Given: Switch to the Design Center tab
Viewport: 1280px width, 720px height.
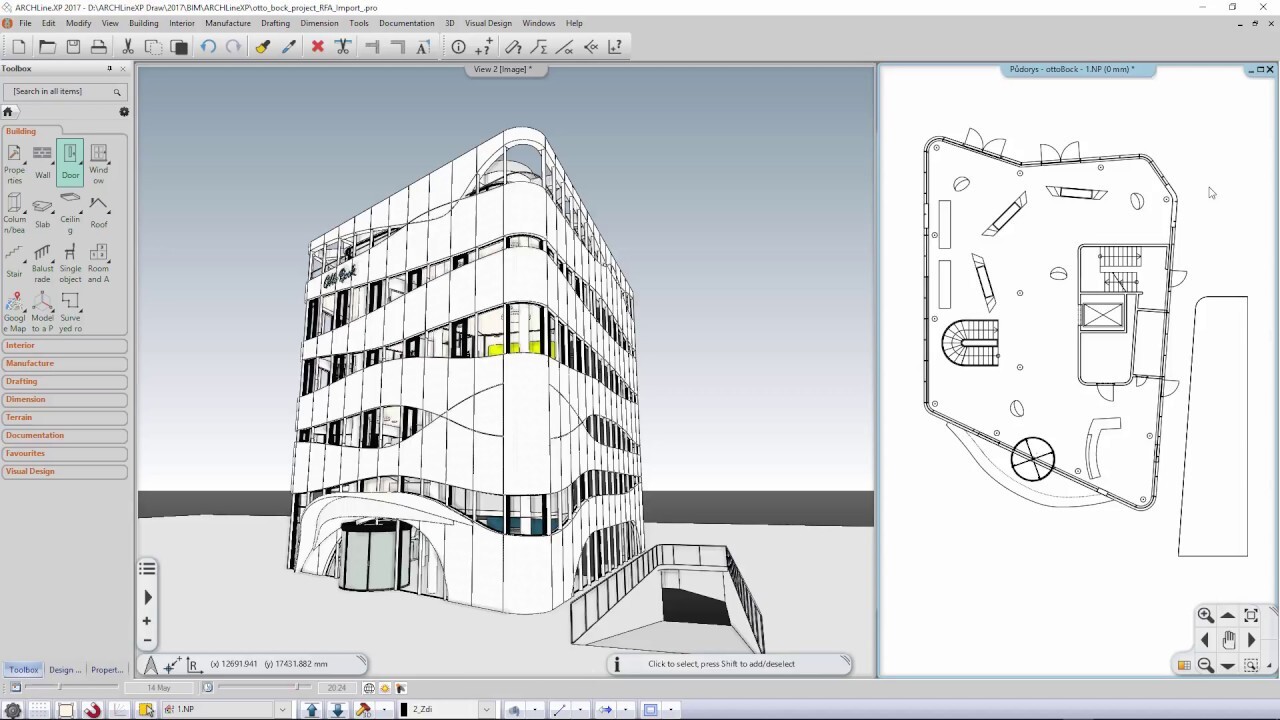Looking at the screenshot, I should click(65, 670).
